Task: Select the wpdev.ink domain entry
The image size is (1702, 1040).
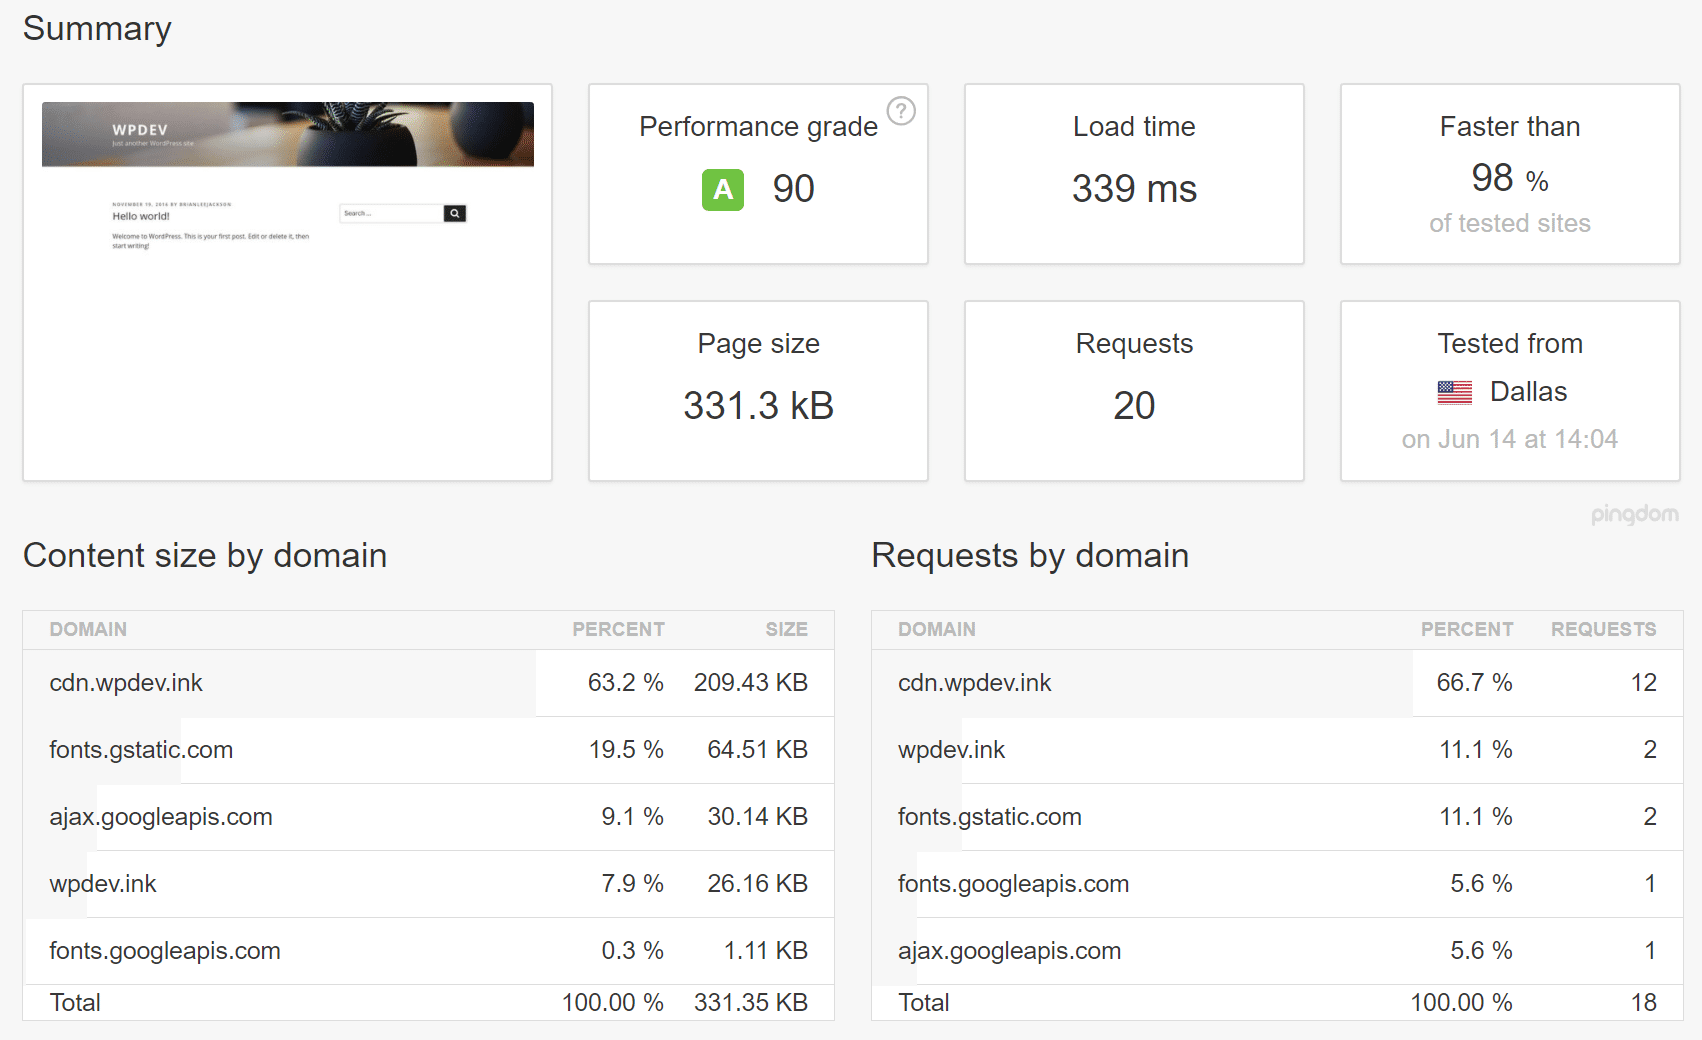Action: 102,883
